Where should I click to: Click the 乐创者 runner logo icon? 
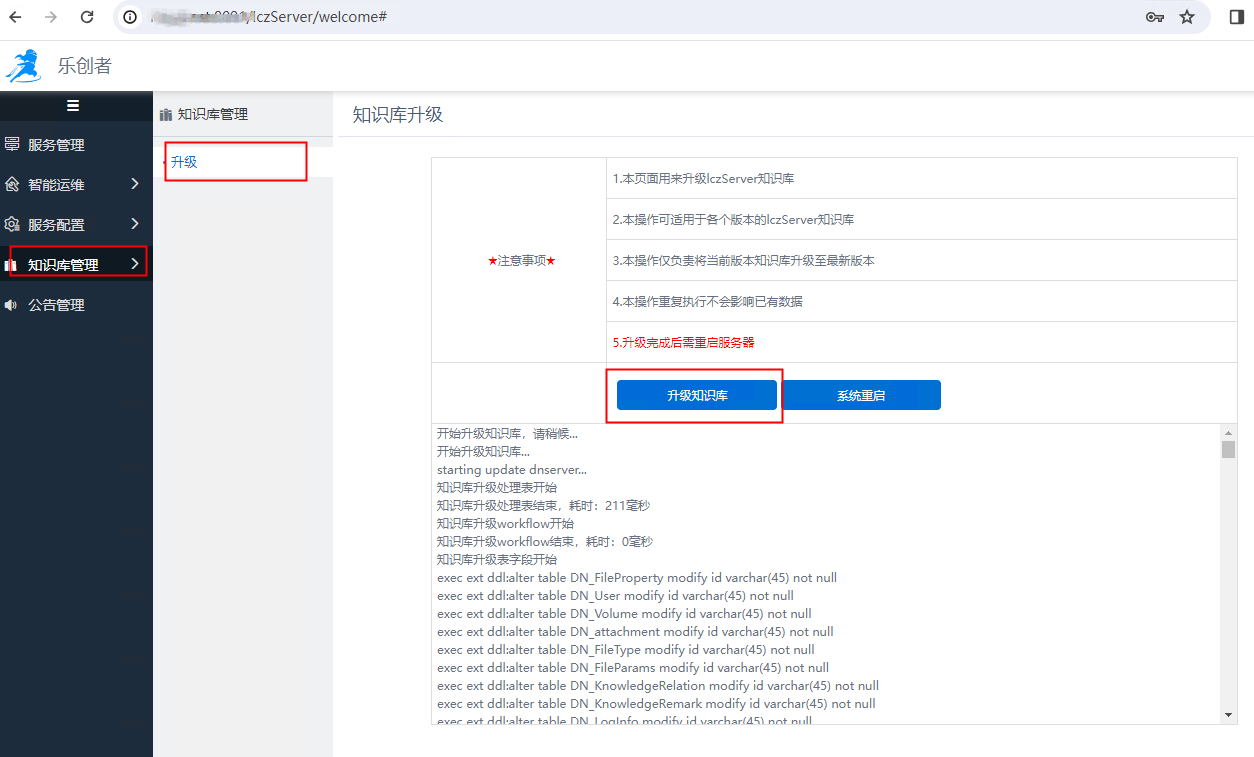(x=24, y=67)
